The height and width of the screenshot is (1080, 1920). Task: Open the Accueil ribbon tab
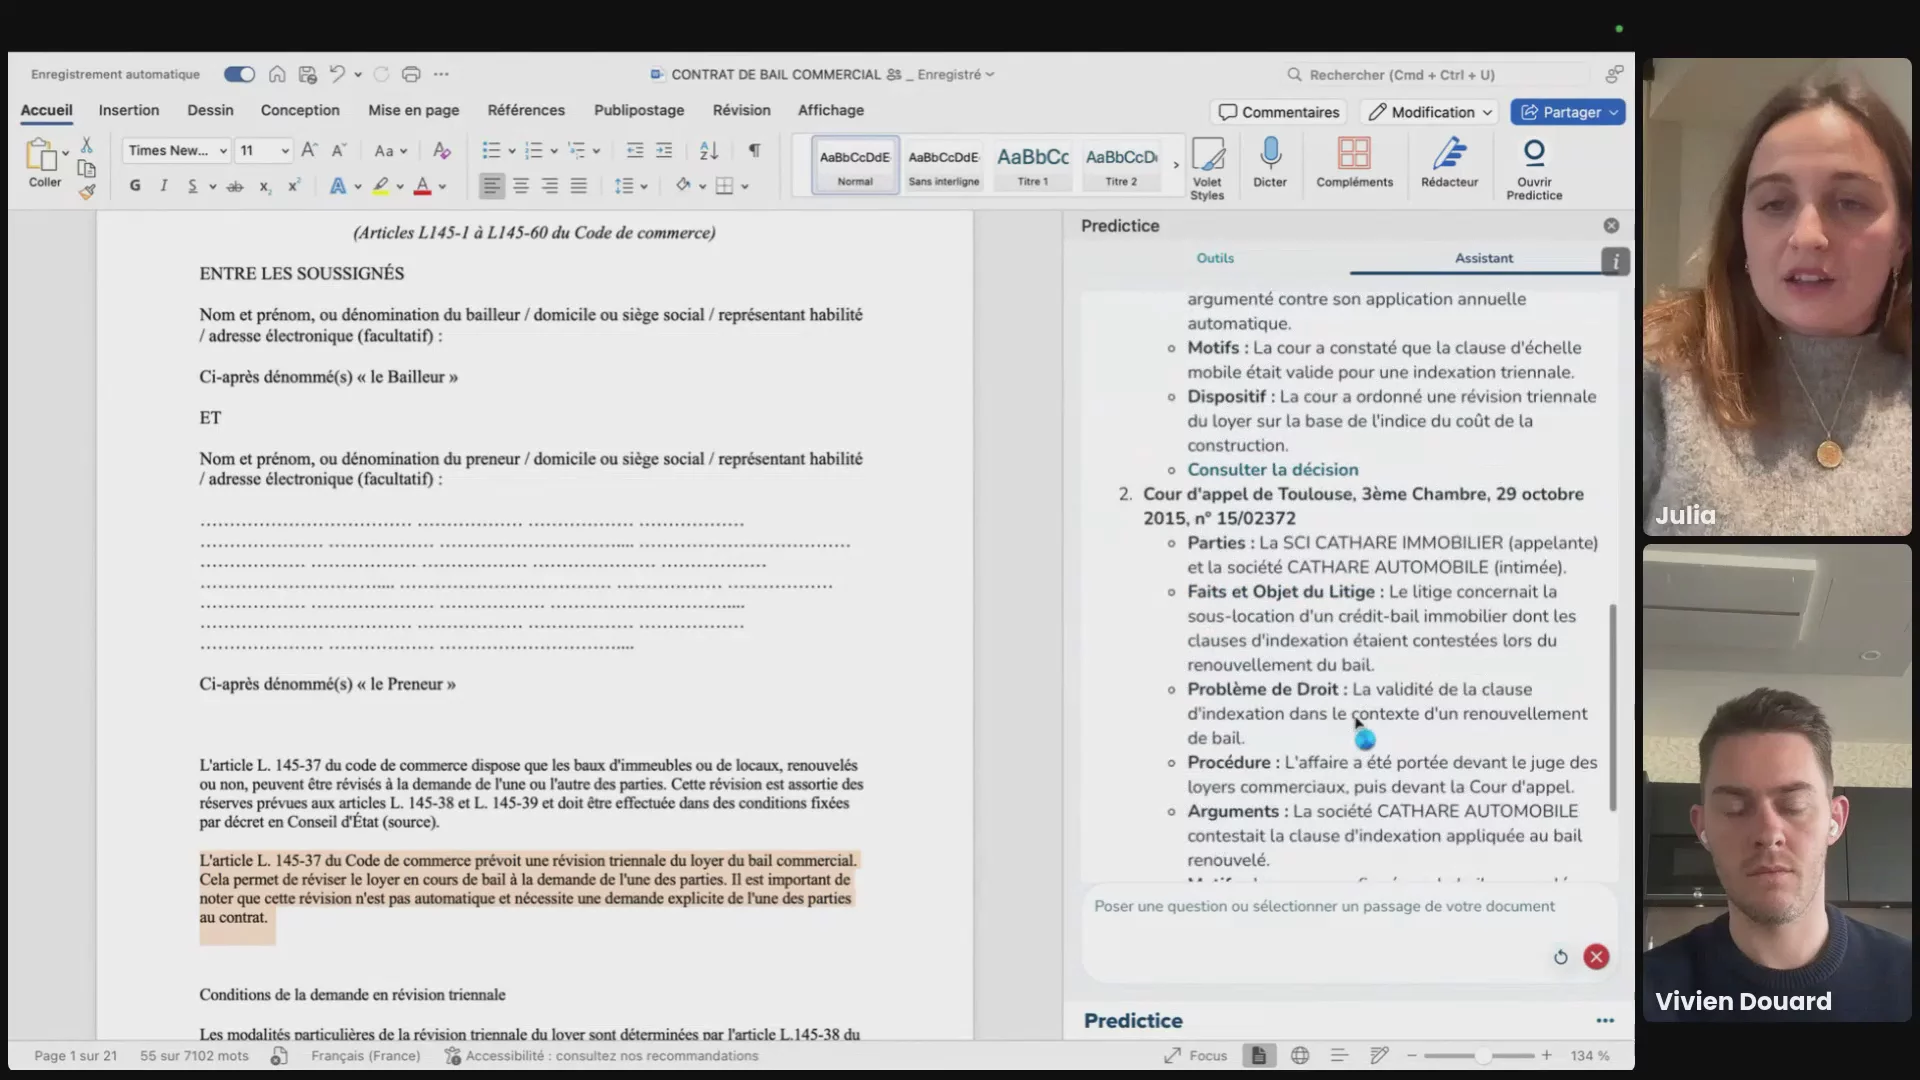click(47, 110)
